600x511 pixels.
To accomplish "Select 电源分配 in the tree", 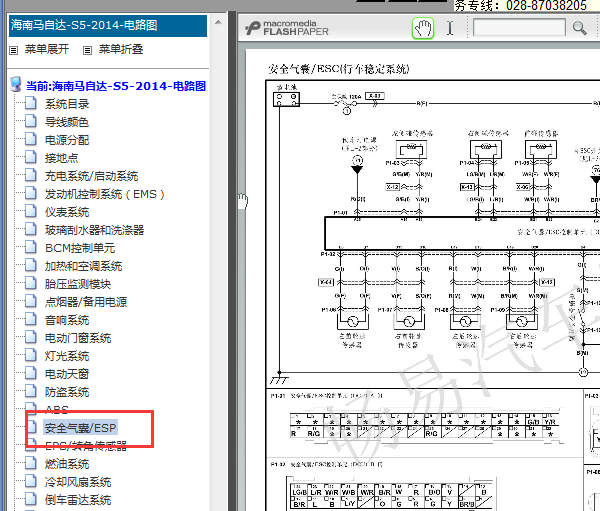I will [x=67, y=140].
